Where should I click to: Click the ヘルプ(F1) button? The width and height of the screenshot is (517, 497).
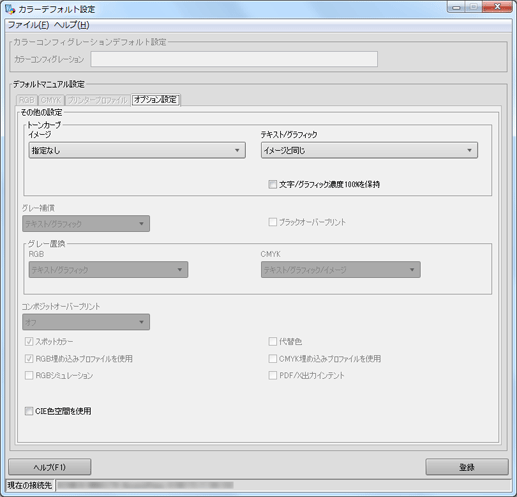tap(50, 467)
